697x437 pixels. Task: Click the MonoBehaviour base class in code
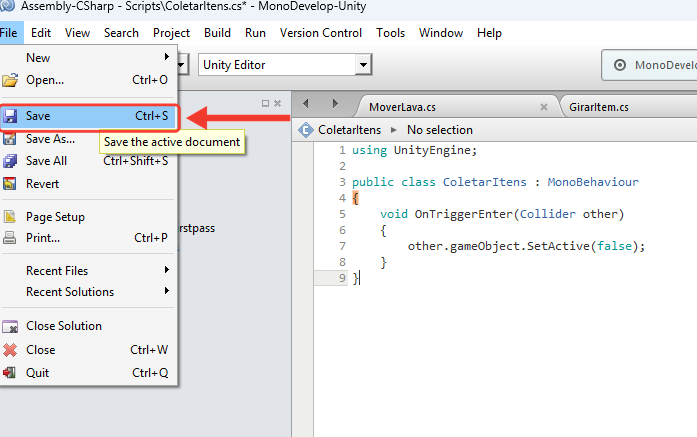pos(593,182)
